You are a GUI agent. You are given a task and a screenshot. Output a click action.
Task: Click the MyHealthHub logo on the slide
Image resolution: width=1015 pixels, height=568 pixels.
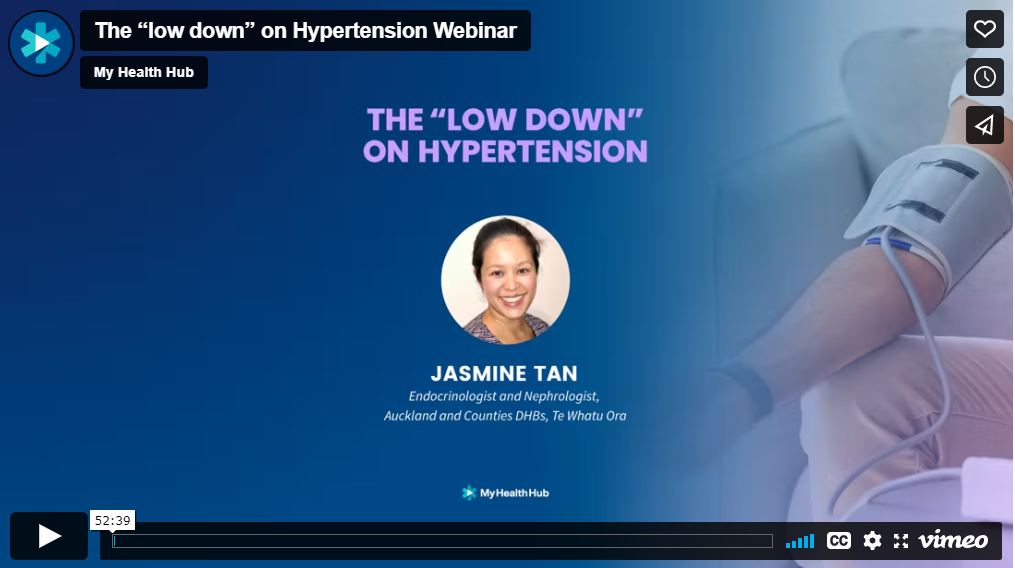(x=505, y=493)
